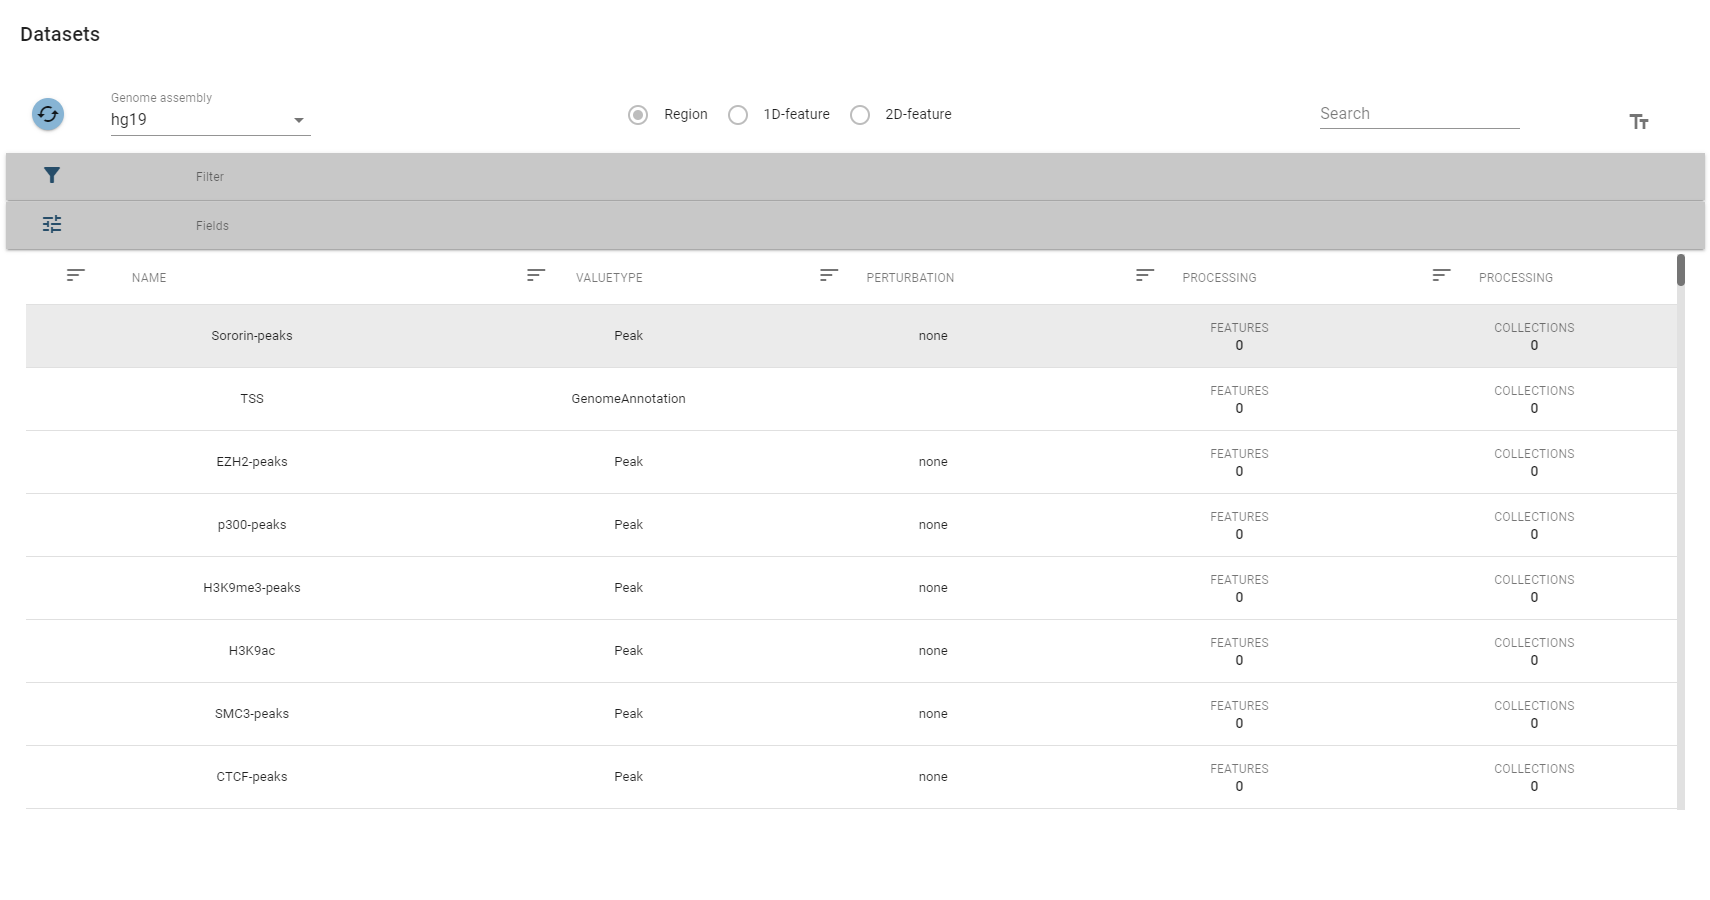Click the CTCF-peaks dataset name
The image size is (1710, 900).
click(x=252, y=777)
